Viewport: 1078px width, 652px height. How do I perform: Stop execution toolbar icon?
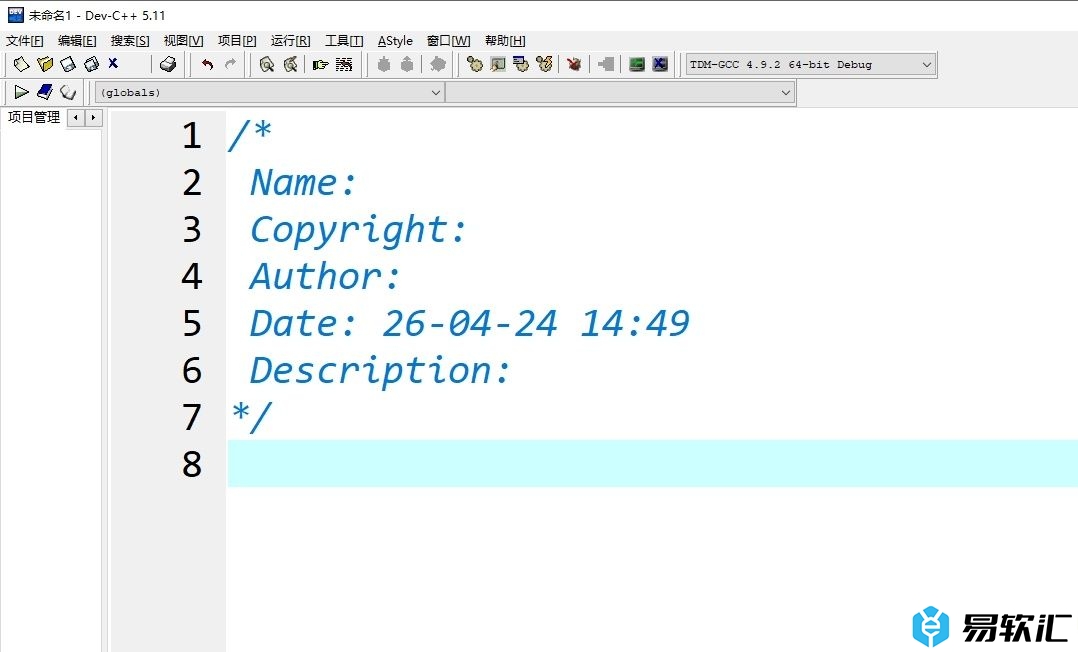tap(606, 64)
